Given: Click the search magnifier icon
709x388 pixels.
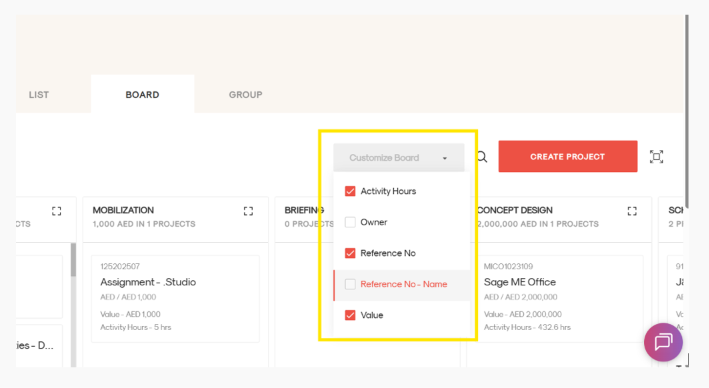Looking at the screenshot, I should click(482, 157).
